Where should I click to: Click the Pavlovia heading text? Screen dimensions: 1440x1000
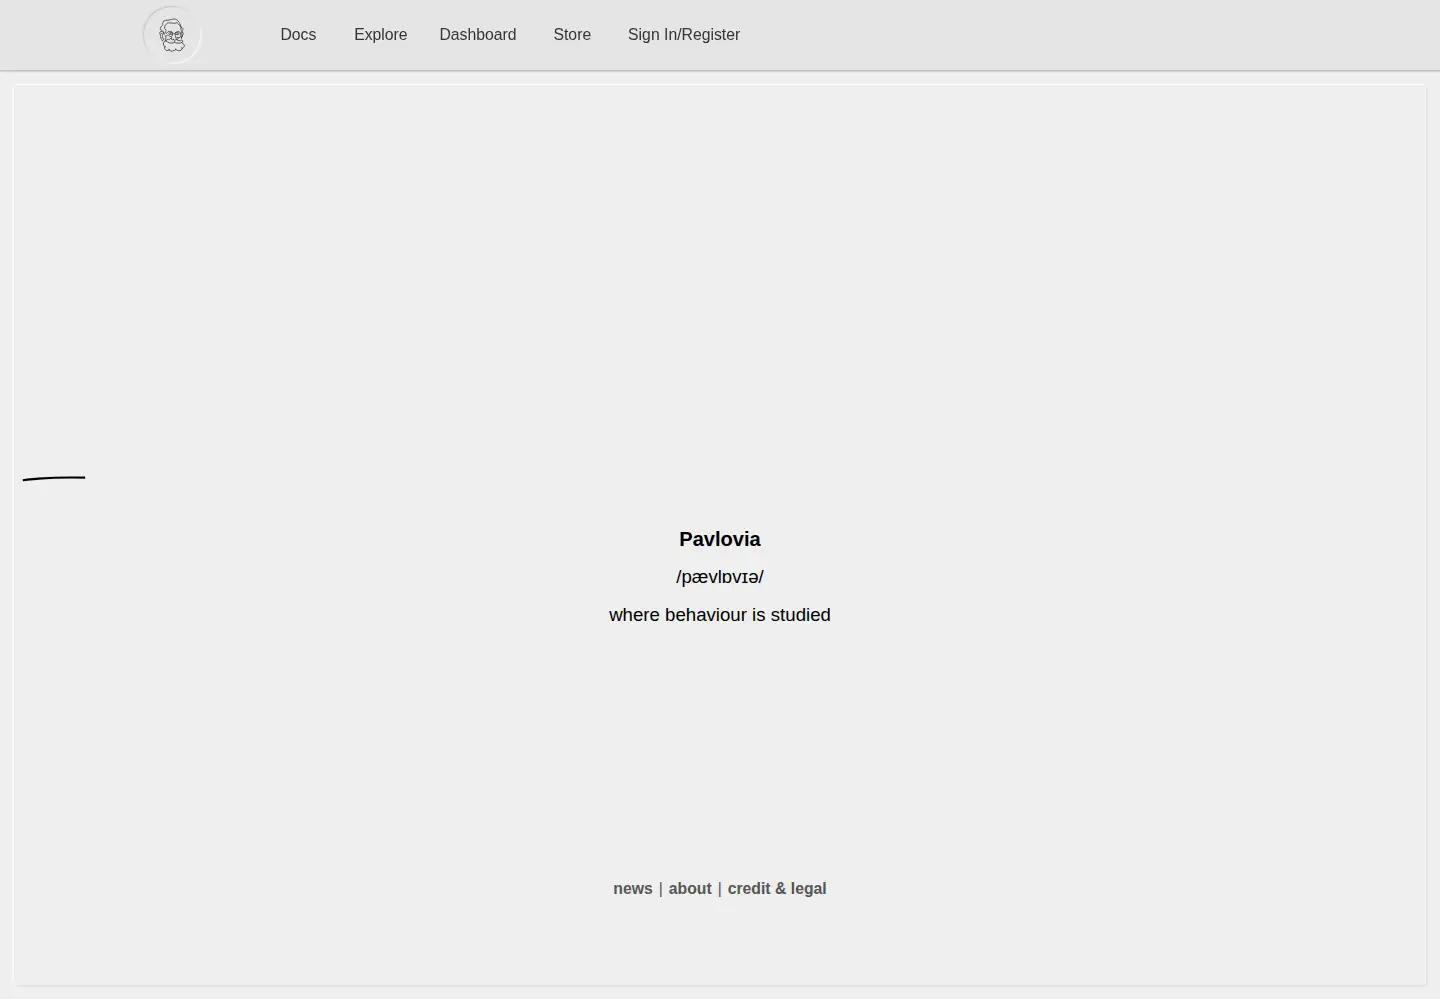point(720,539)
